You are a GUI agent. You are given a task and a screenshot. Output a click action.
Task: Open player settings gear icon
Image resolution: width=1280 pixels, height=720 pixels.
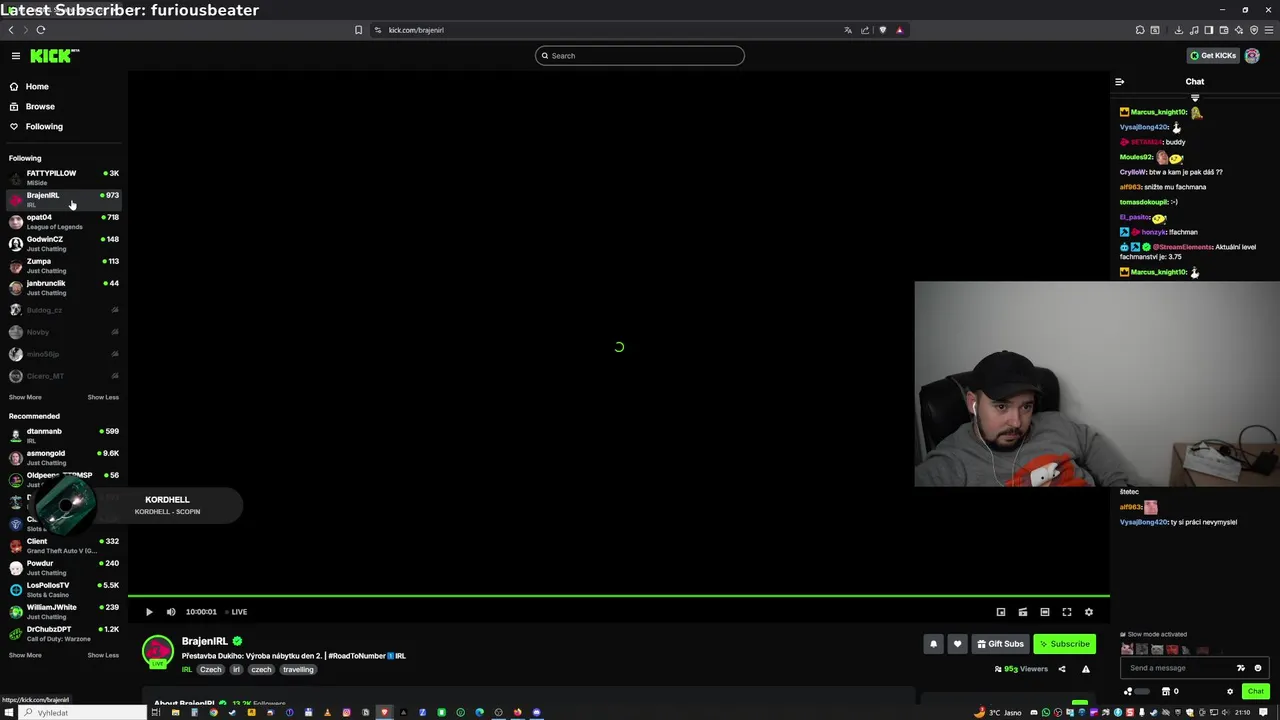pos(1089,612)
